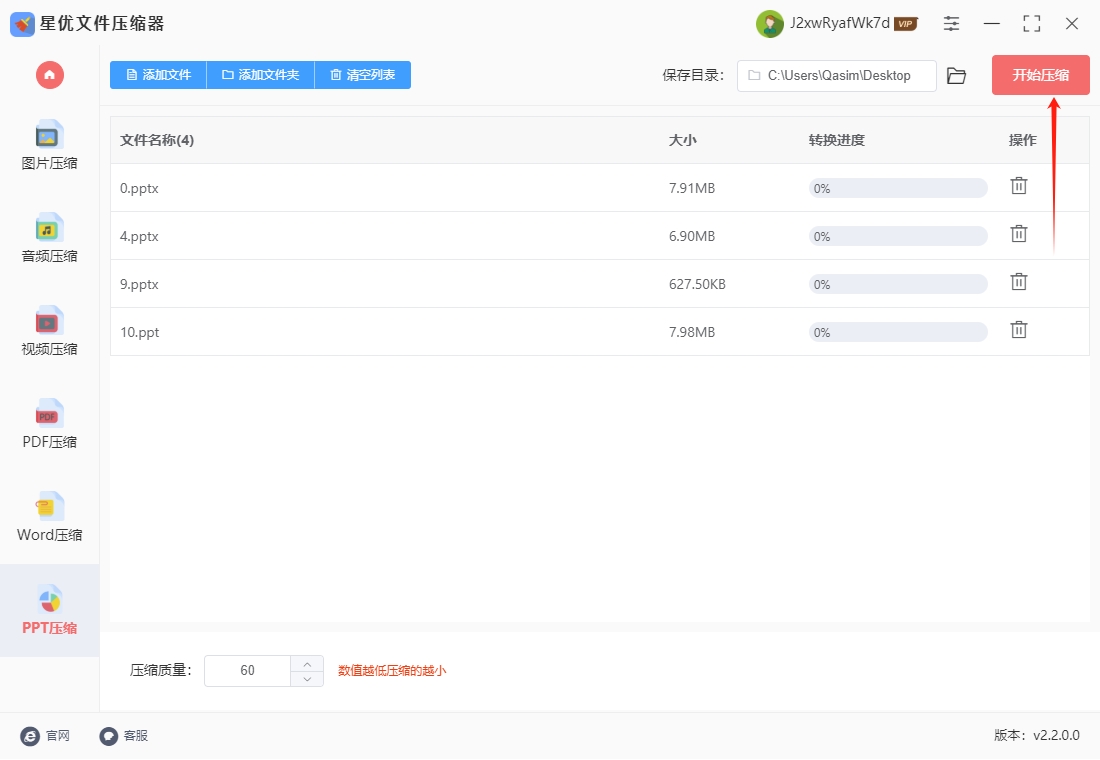Toggle fullscreen window icon
The height and width of the screenshot is (760, 1100).
click(x=1031, y=24)
